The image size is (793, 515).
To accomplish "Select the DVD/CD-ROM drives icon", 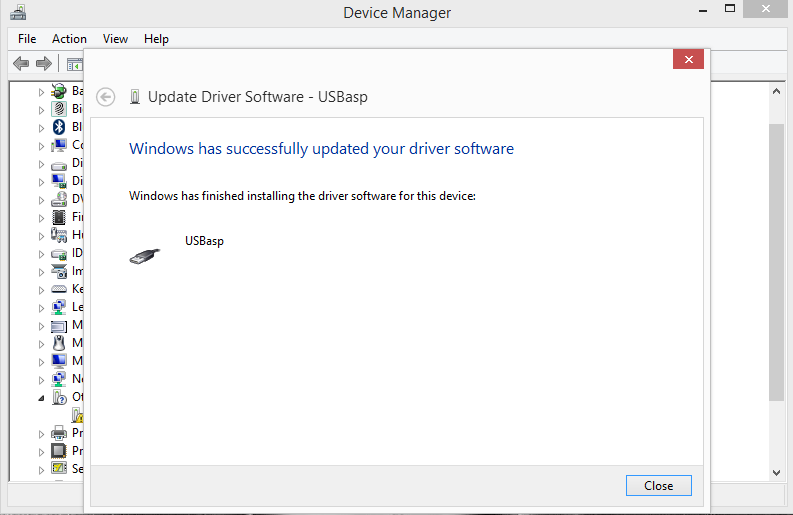I will coord(59,199).
